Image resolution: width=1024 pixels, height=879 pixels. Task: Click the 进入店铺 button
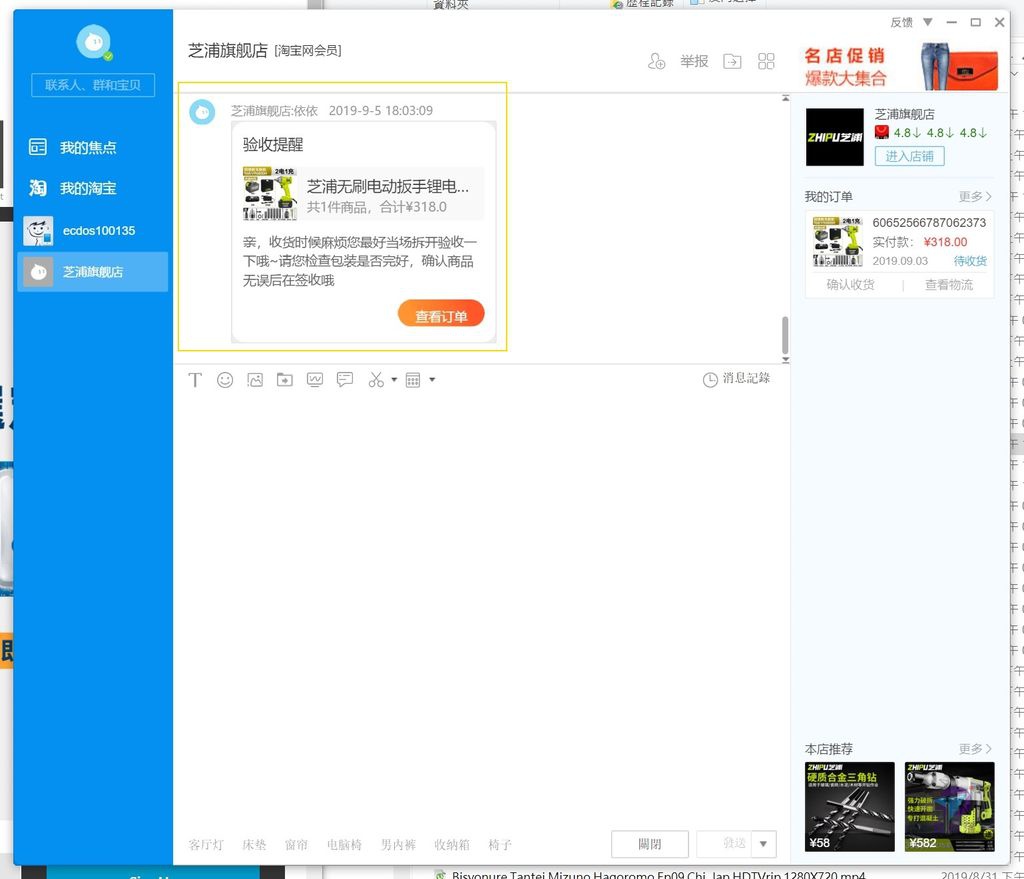909,156
